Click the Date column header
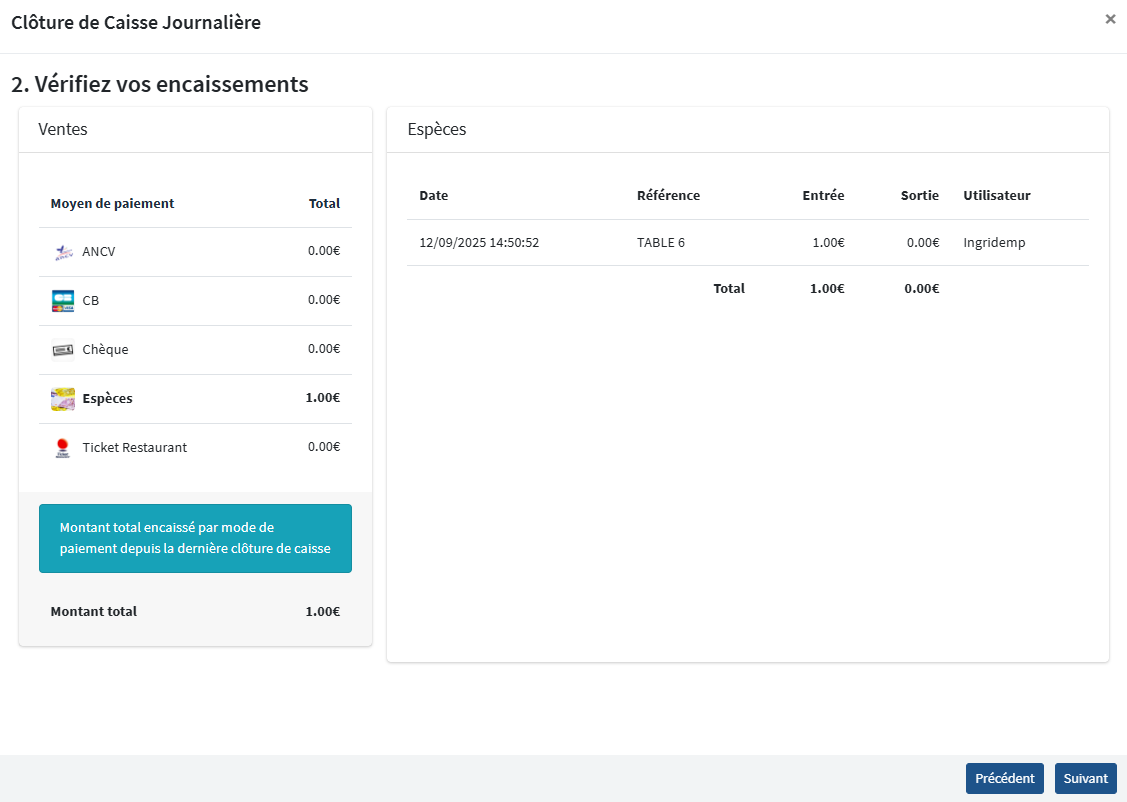This screenshot has width=1127, height=802. 434,195
